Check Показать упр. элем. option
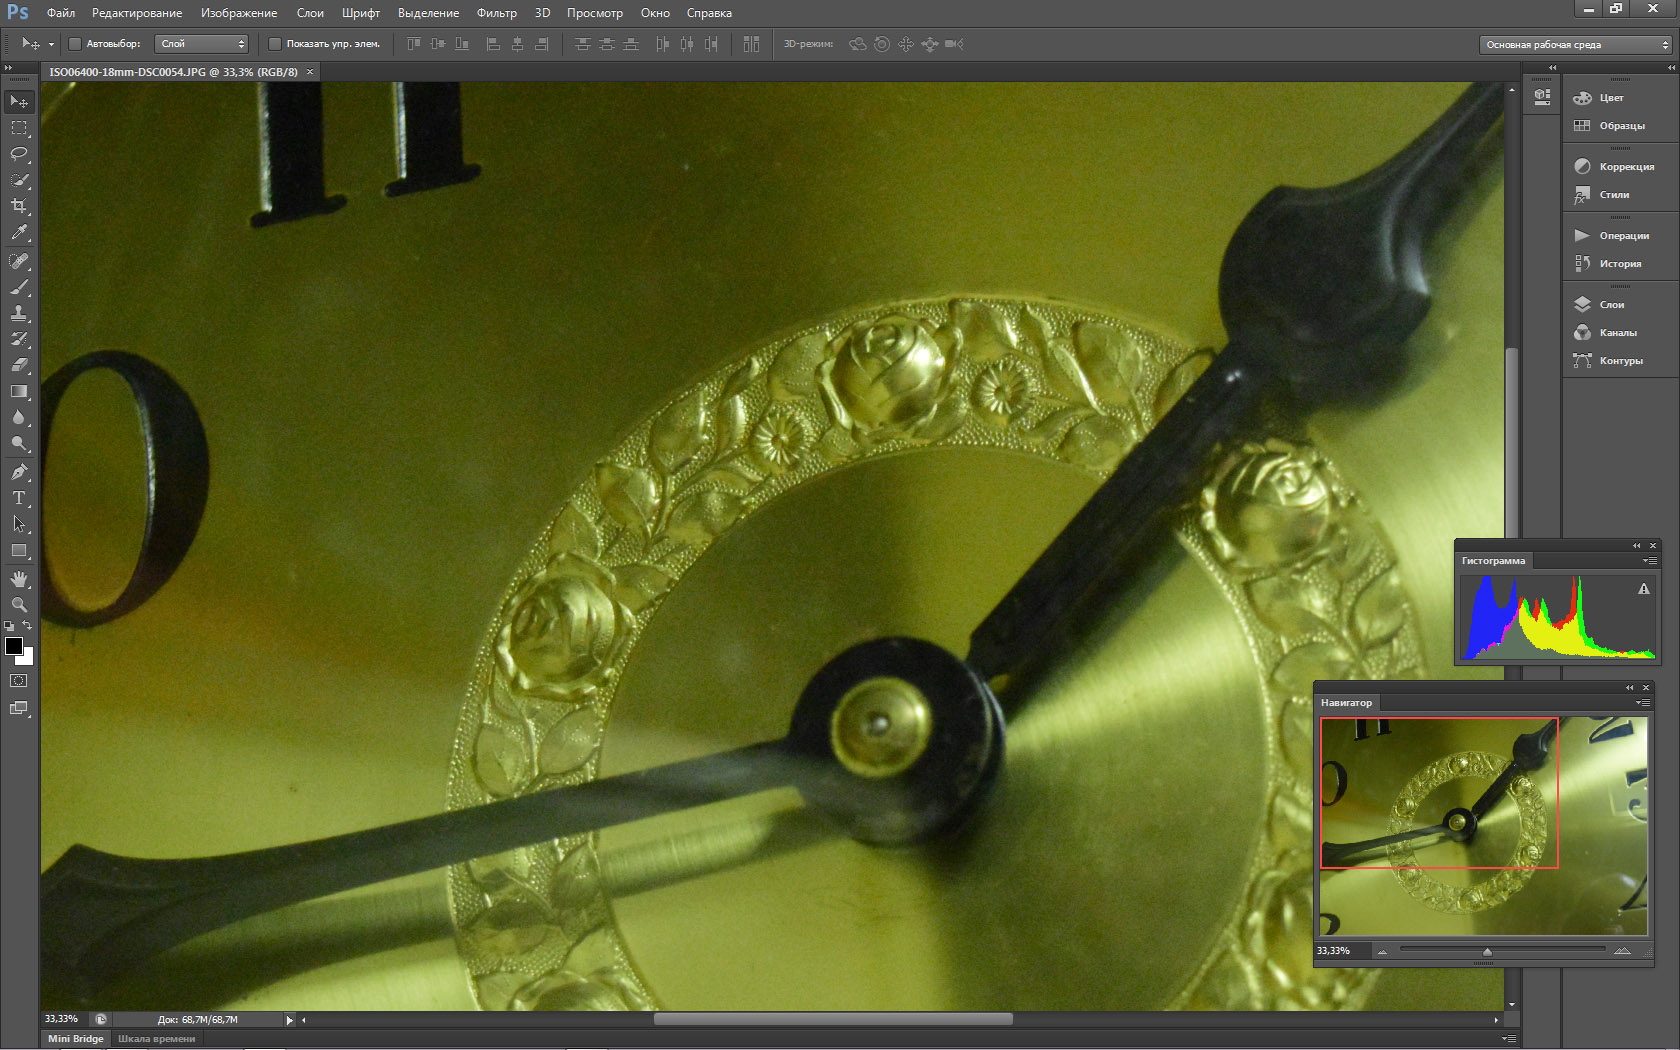The image size is (1680, 1050). (275, 44)
